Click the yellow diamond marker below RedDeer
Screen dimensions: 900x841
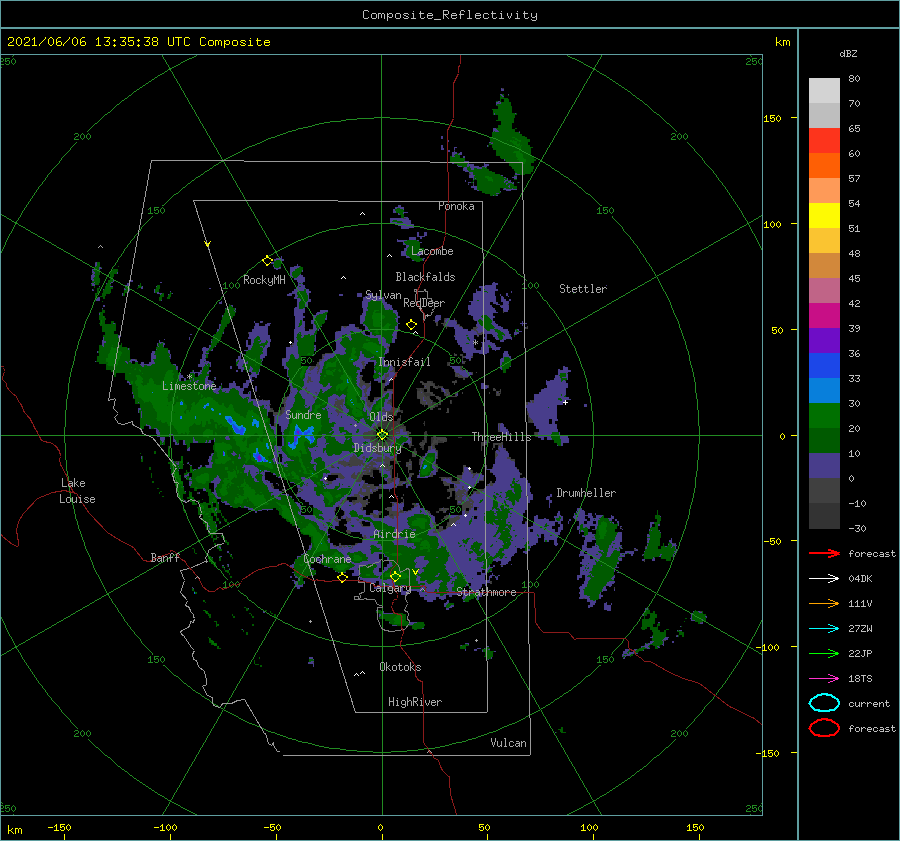(x=411, y=325)
